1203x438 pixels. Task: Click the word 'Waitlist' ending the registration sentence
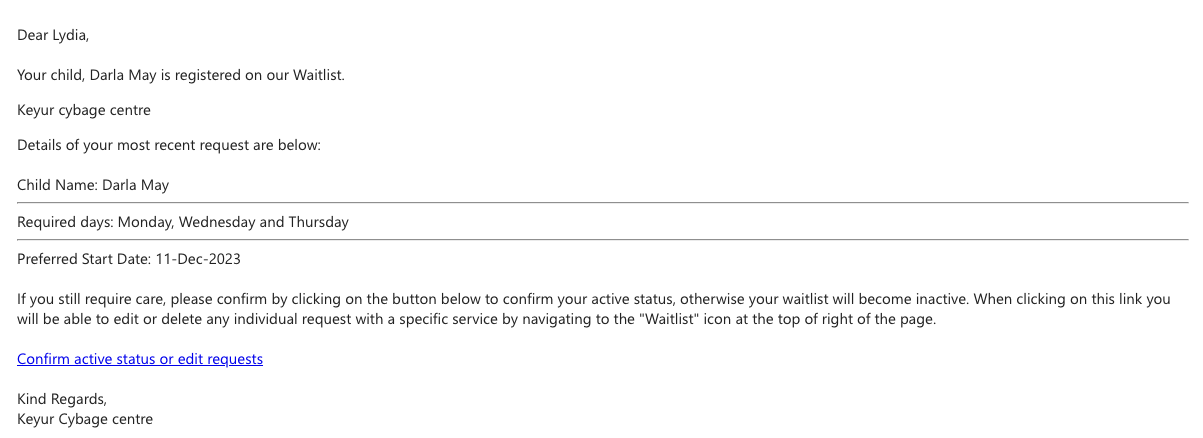click(318, 74)
